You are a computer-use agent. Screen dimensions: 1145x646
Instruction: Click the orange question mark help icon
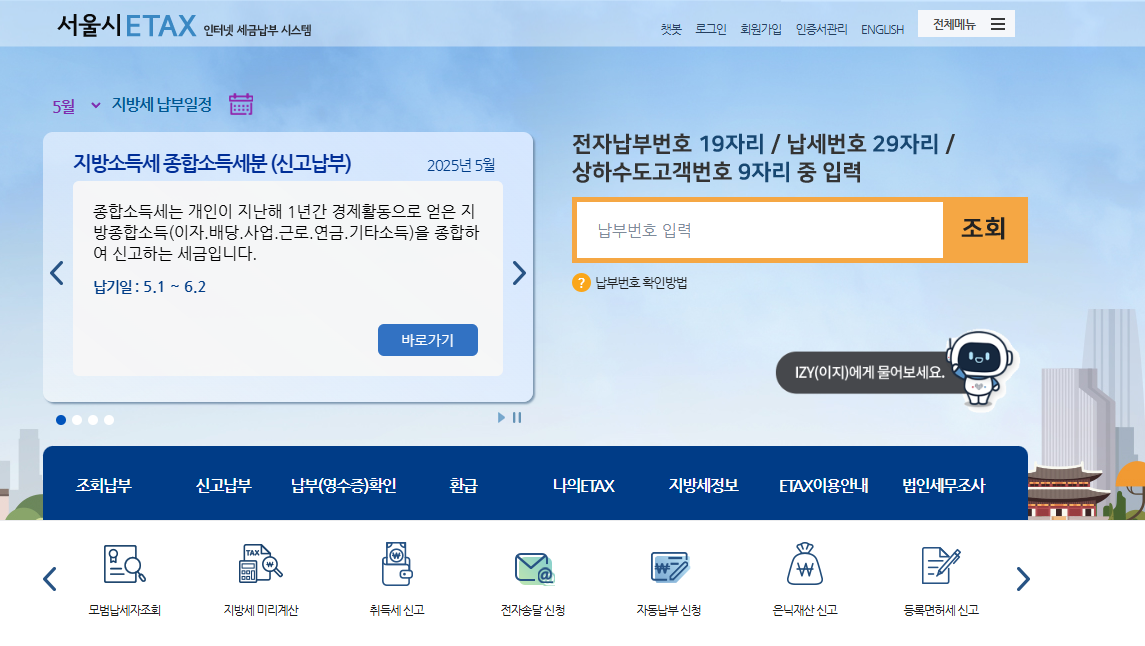point(581,282)
